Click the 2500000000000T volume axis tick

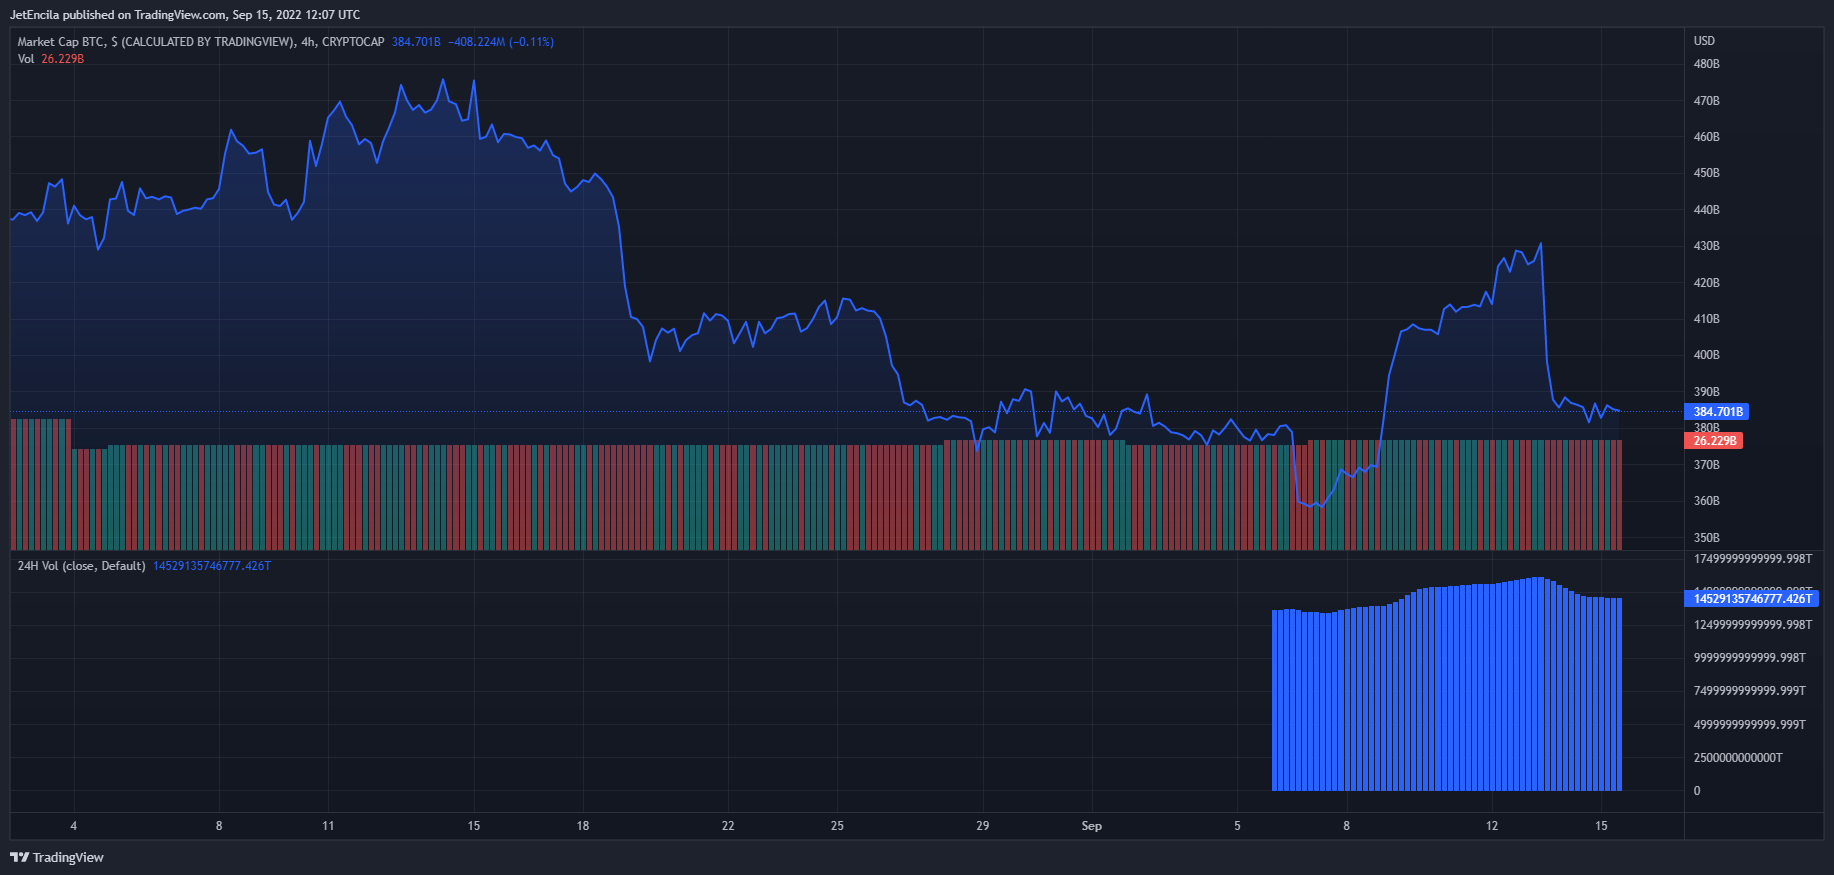1738,758
